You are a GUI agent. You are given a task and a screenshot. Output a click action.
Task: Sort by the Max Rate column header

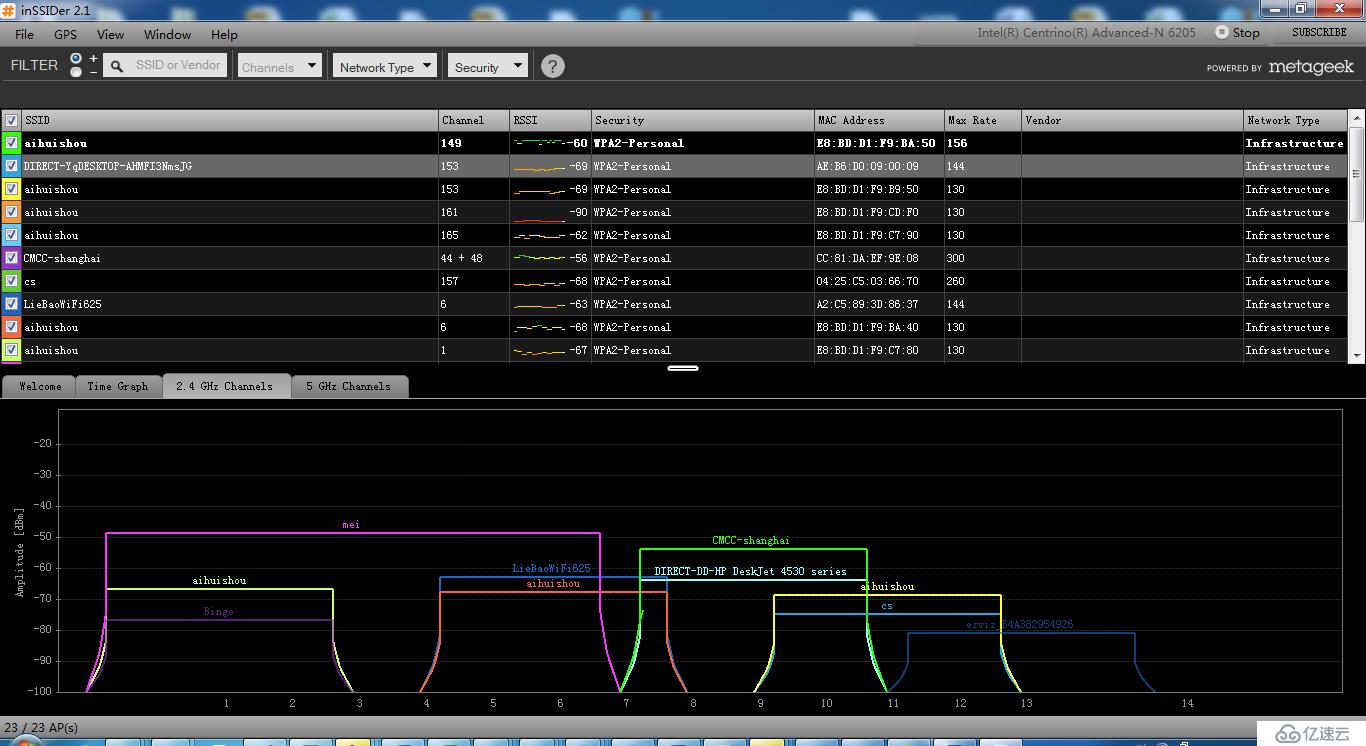click(x=982, y=120)
